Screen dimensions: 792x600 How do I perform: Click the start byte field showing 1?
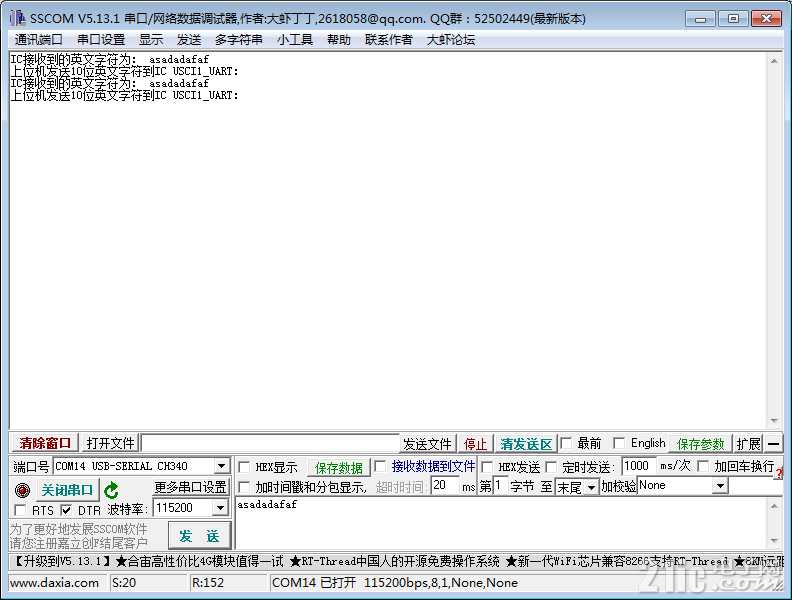[x=500, y=486]
